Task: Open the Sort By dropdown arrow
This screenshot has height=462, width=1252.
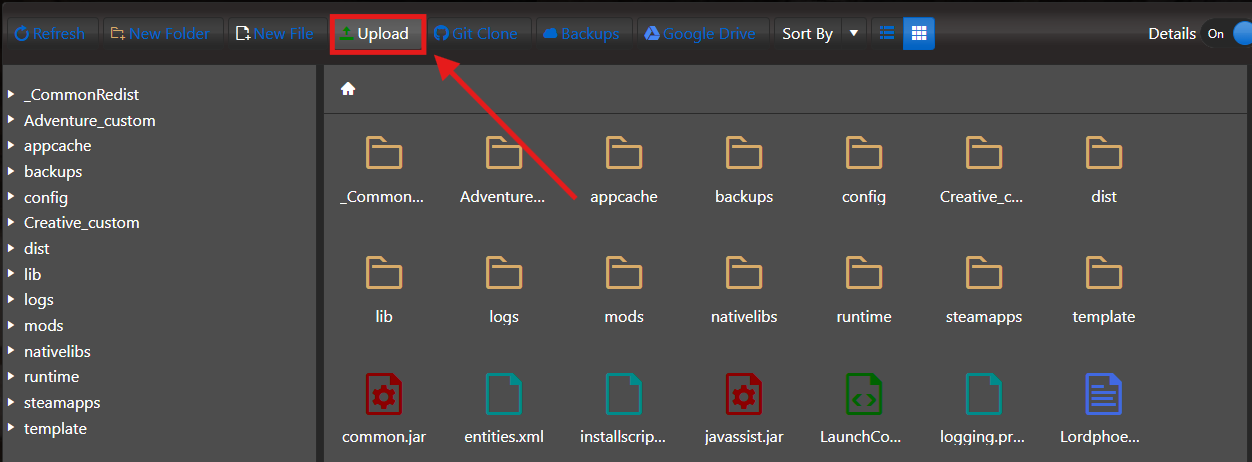Action: (x=853, y=33)
